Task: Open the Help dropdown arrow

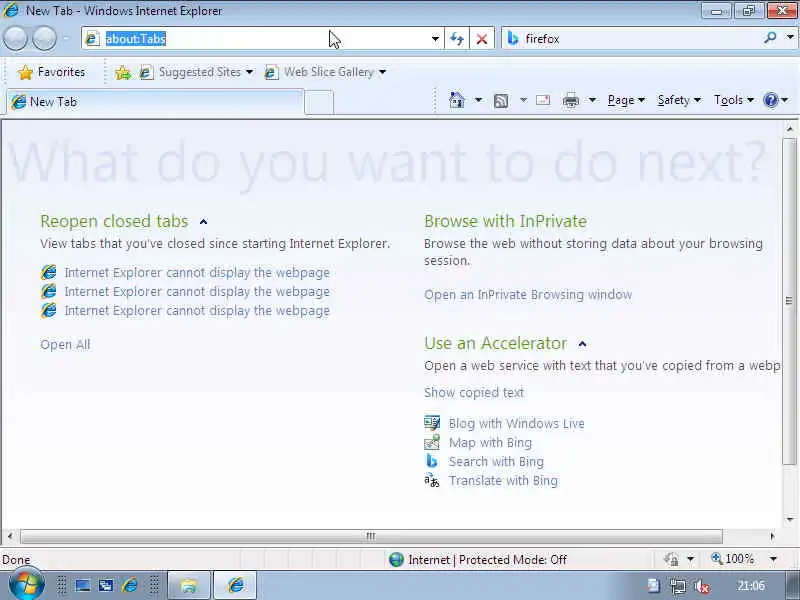Action: click(x=785, y=100)
